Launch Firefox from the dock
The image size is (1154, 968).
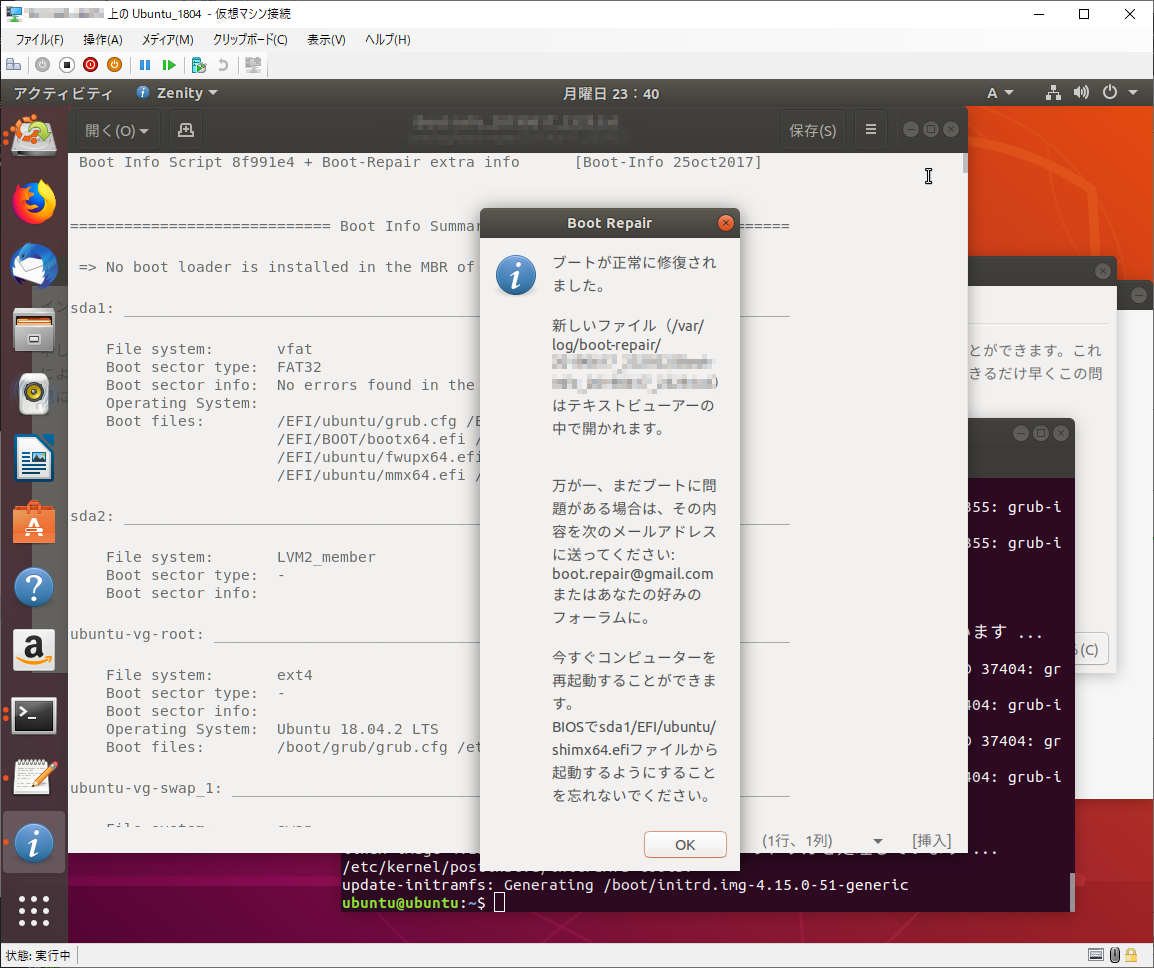[x=34, y=201]
